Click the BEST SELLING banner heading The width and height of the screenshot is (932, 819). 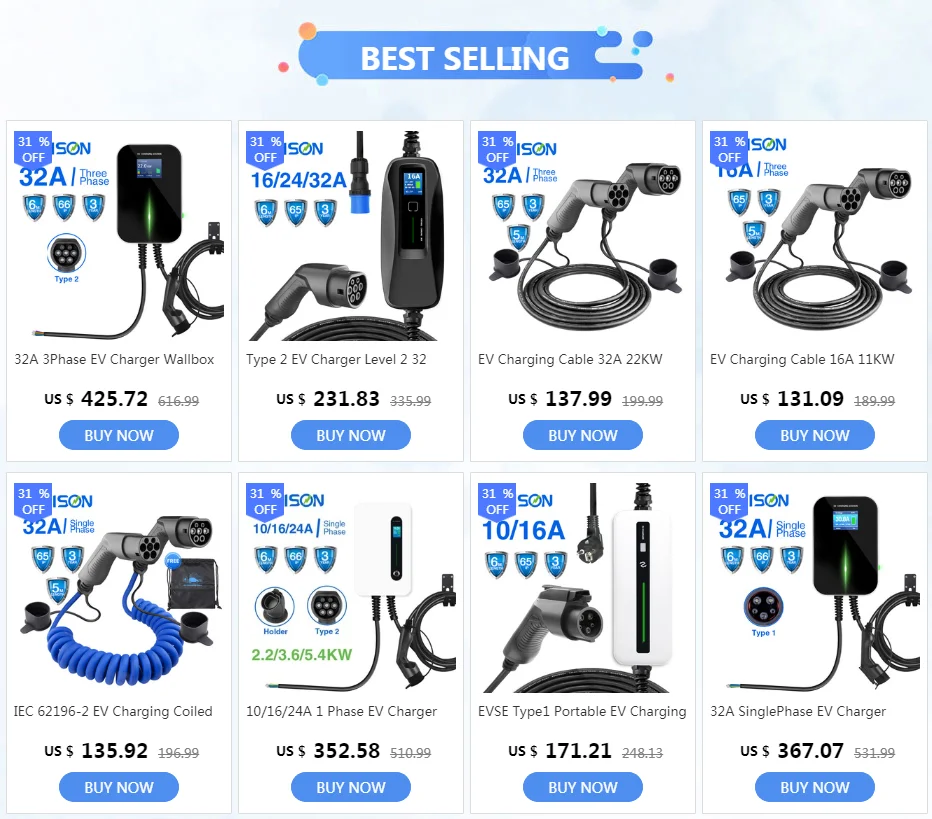point(465,58)
